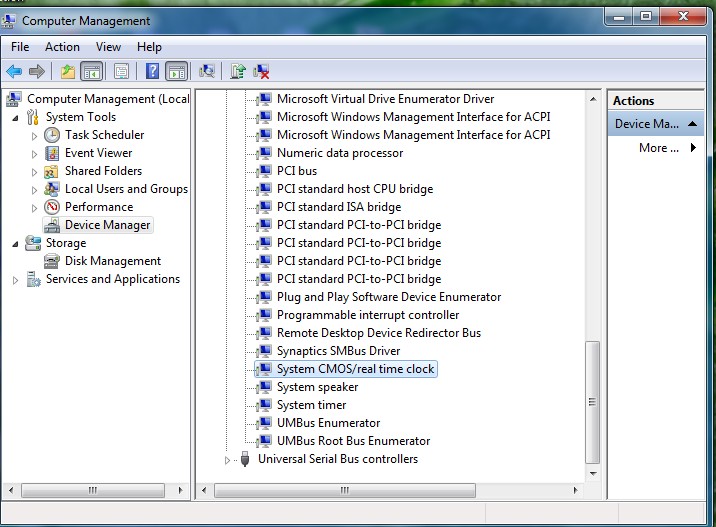The image size is (716, 527).
Task: Click the Task Scheduler clock icon
Action: [x=52, y=135]
